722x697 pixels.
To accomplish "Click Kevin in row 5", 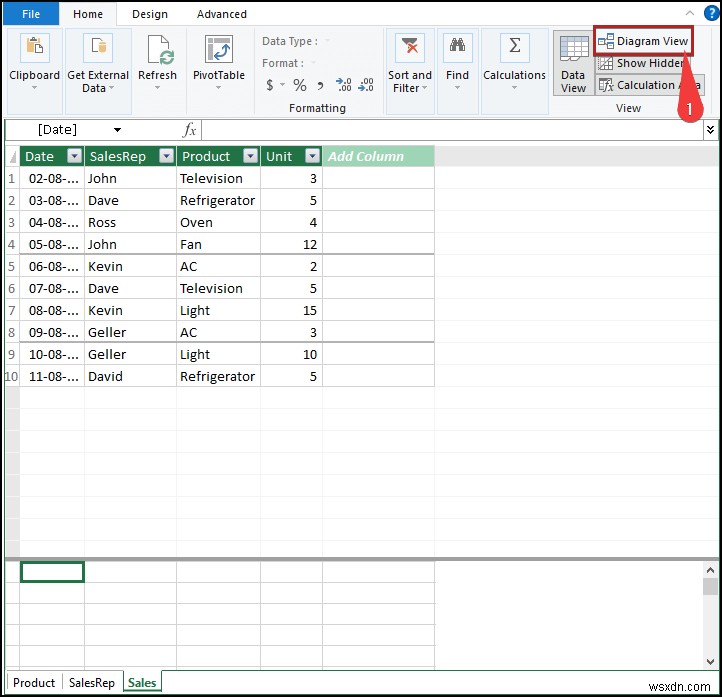I will tap(130, 266).
